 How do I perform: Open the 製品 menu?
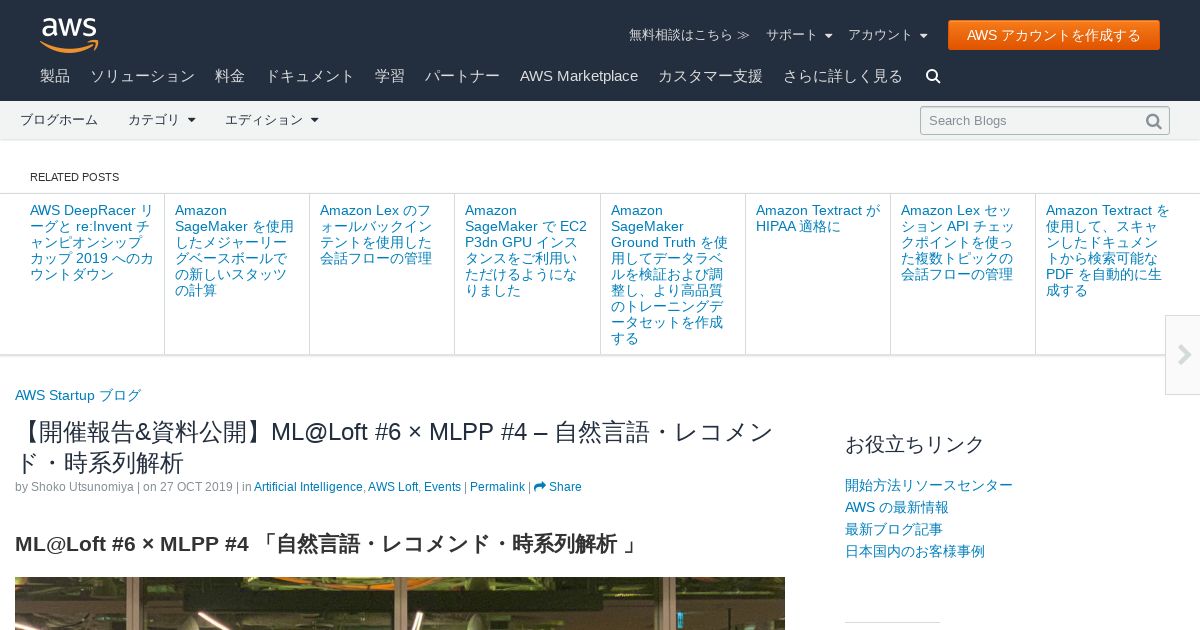[x=55, y=76]
